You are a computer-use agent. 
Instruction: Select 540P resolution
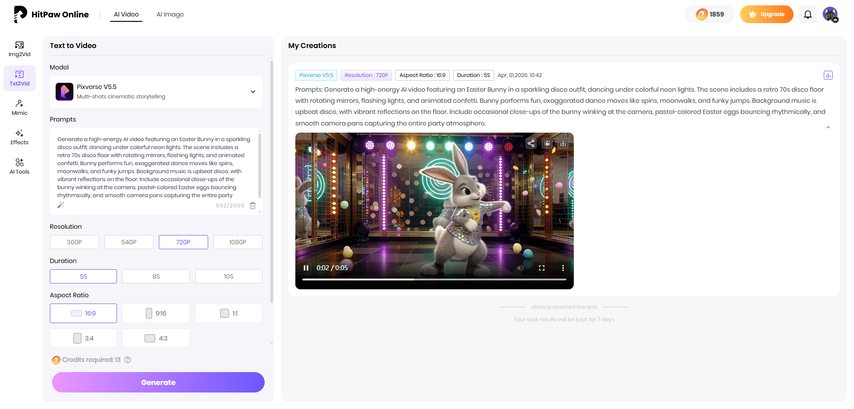coord(129,242)
